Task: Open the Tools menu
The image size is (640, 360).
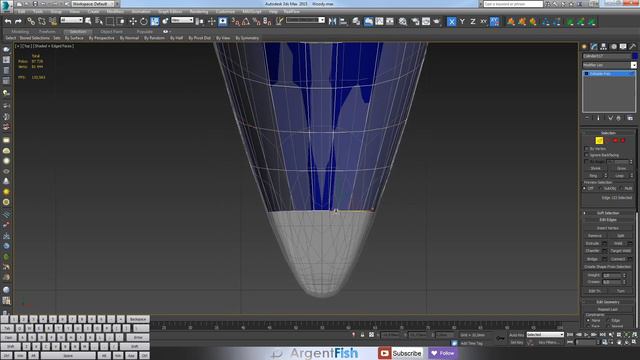Action: click(x=38, y=11)
